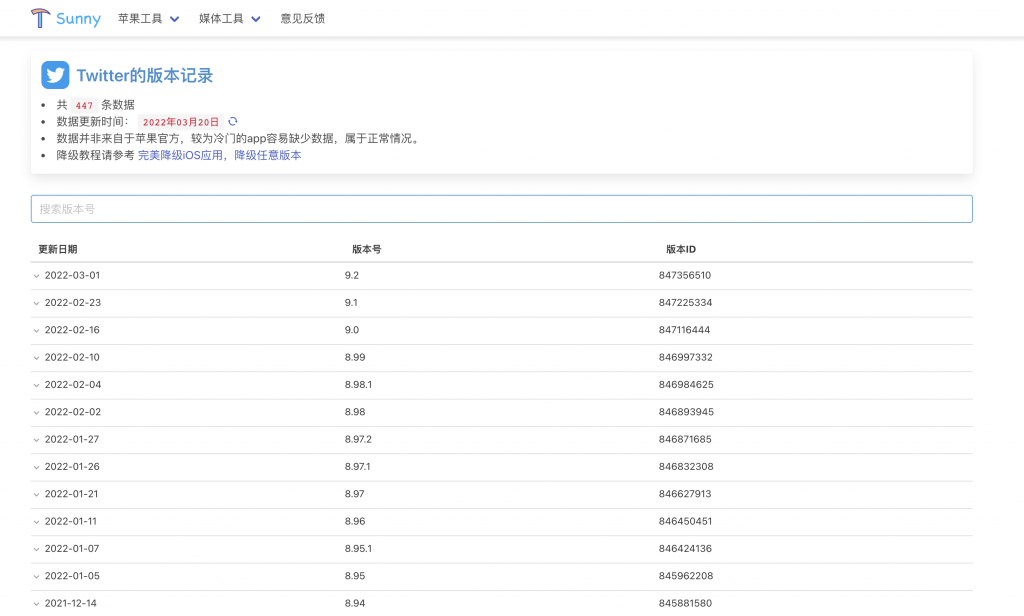
Task: Expand the 2022-01-11 version row
Action: pyautogui.click(x=37, y=523)
